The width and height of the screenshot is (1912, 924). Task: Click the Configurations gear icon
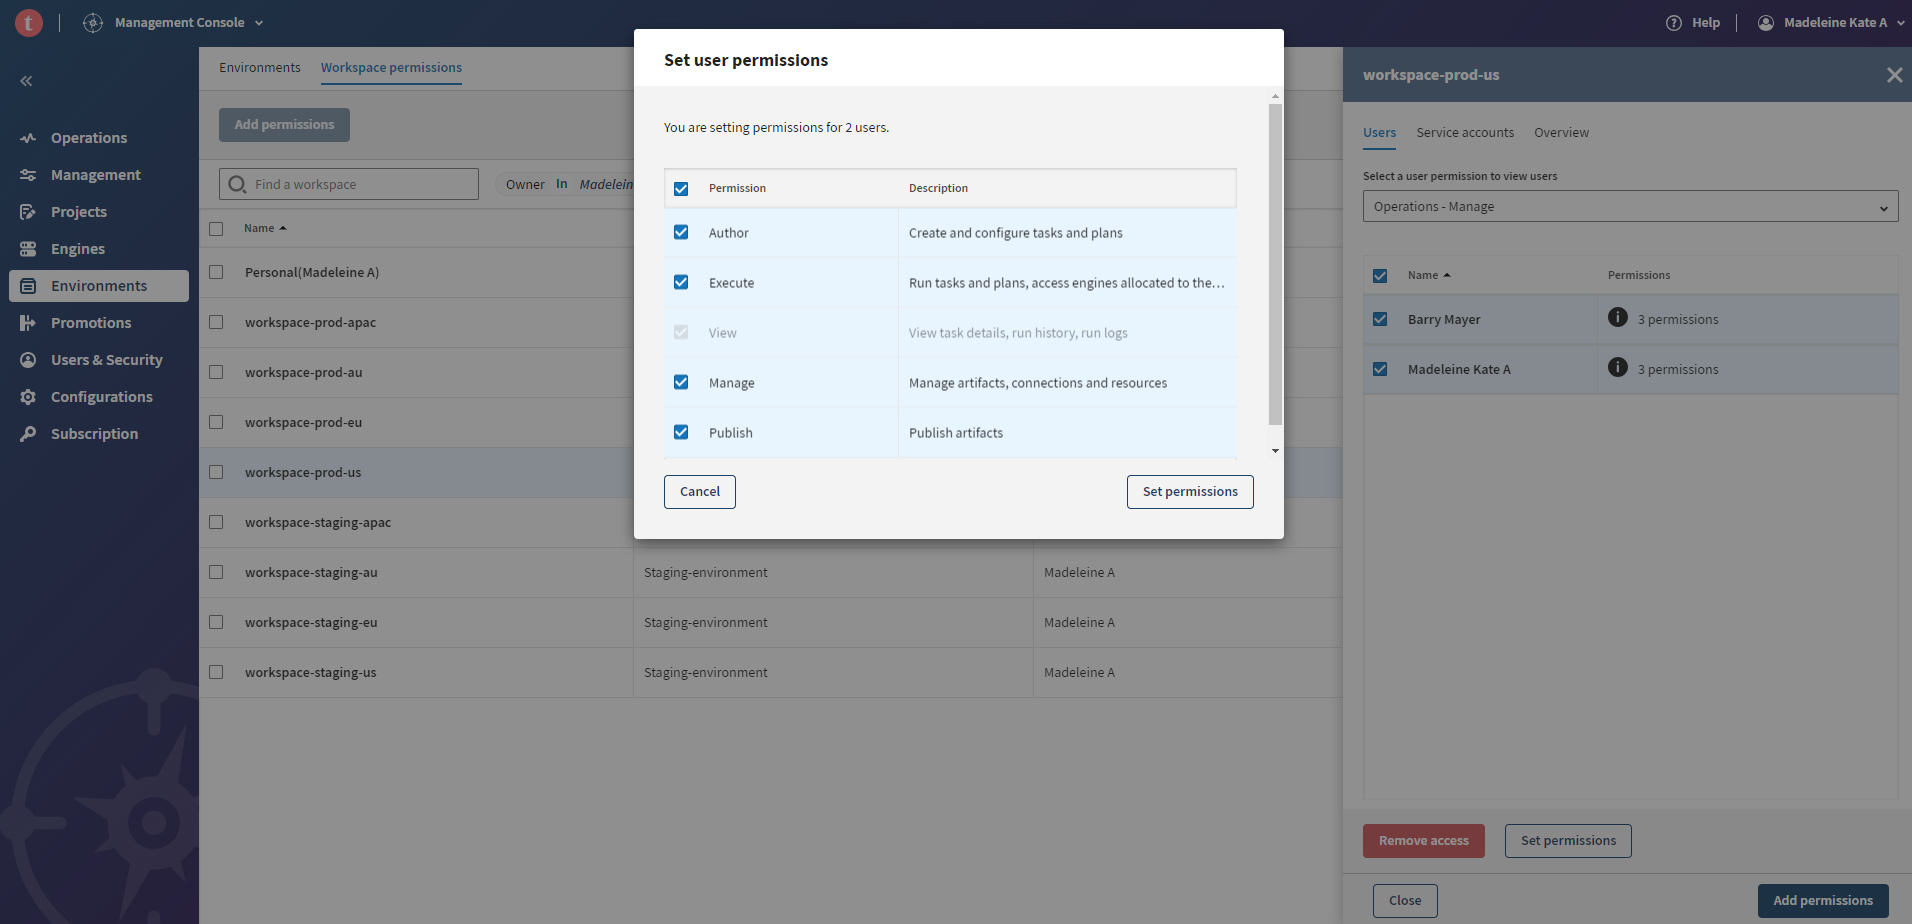pyautogui.click(x=28, y=397)
